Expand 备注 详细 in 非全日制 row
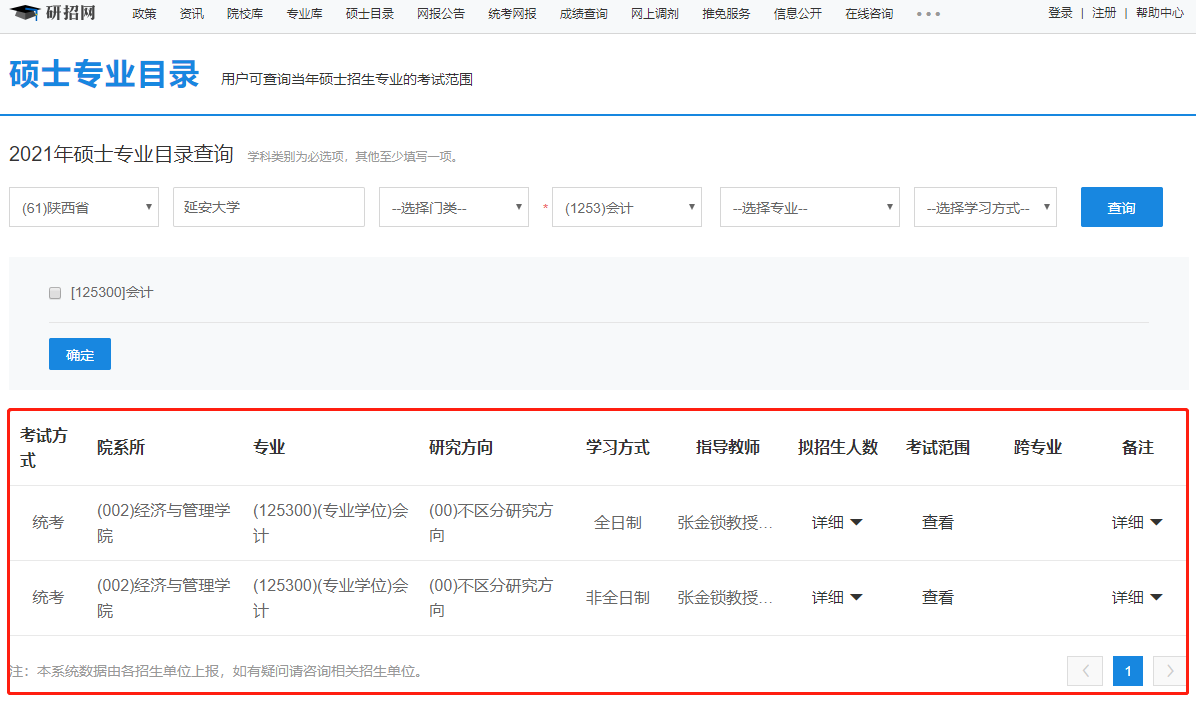Screen dimensions: 1196x724 tap(1137, 597)
